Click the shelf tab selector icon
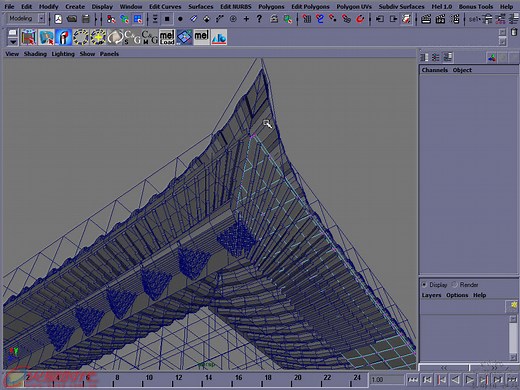 [x=12, y=33]
